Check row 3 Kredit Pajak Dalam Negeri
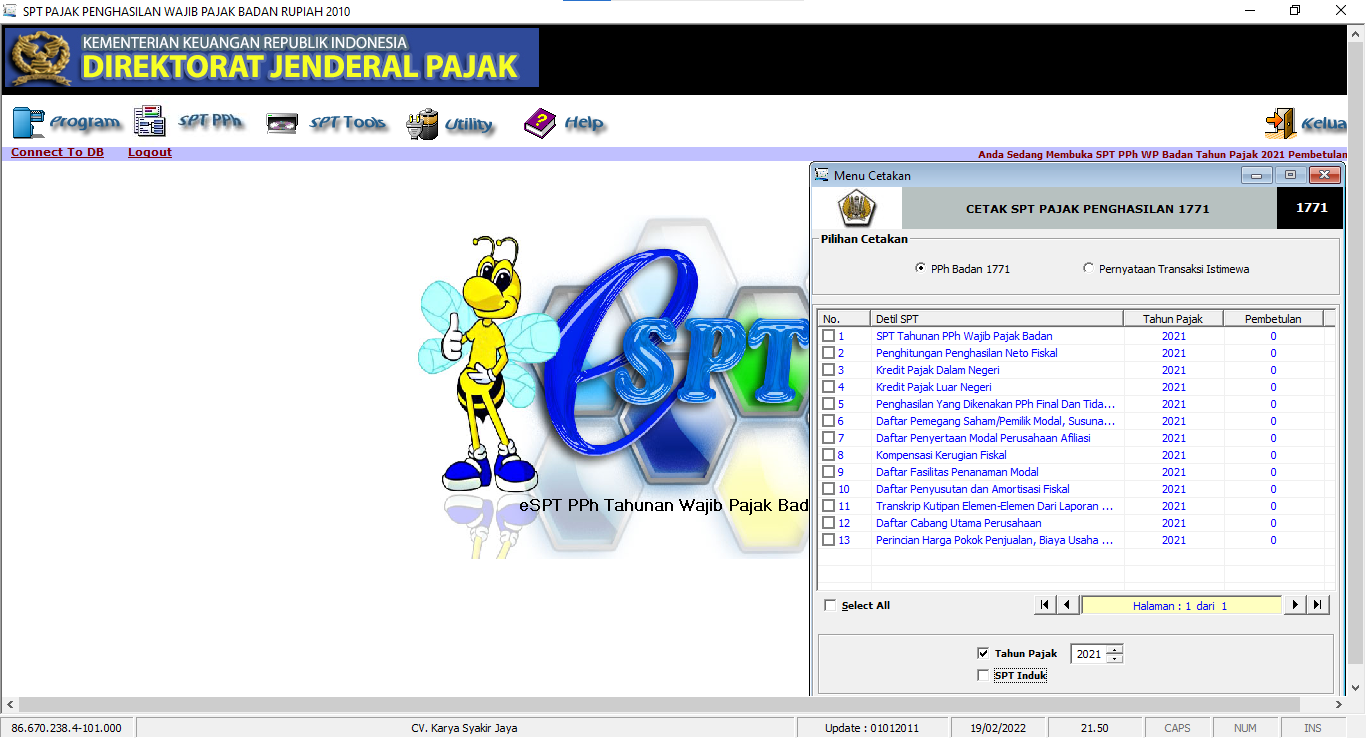This screenshot has height=738, width=1366. (x=828, y=370)
